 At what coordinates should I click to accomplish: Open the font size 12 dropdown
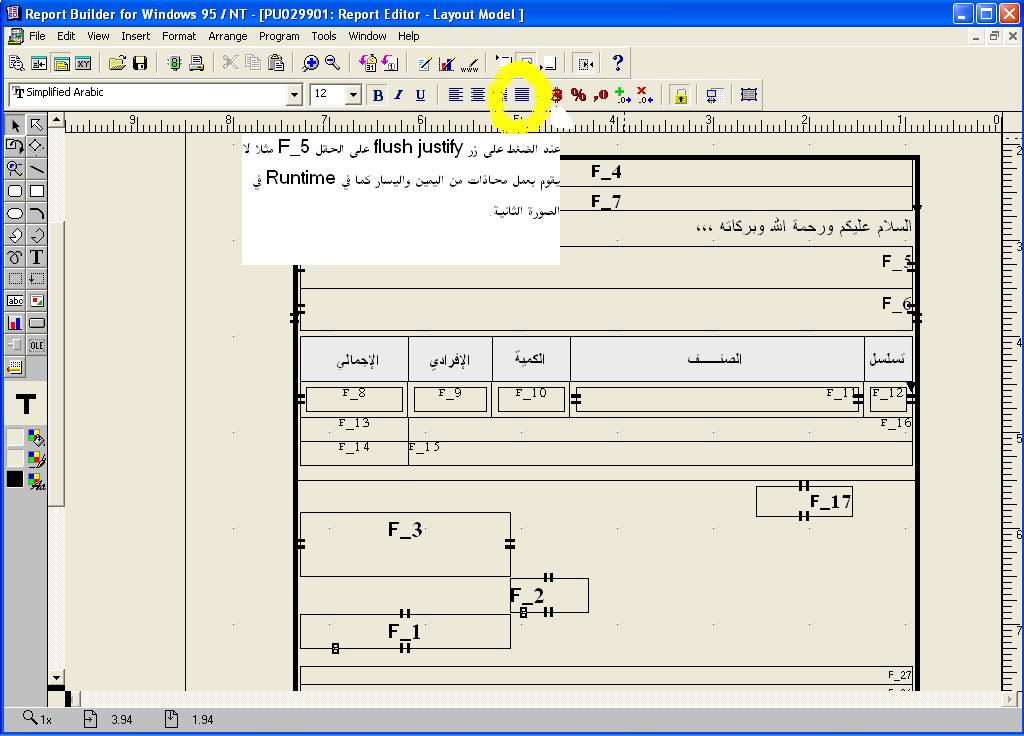353,95
